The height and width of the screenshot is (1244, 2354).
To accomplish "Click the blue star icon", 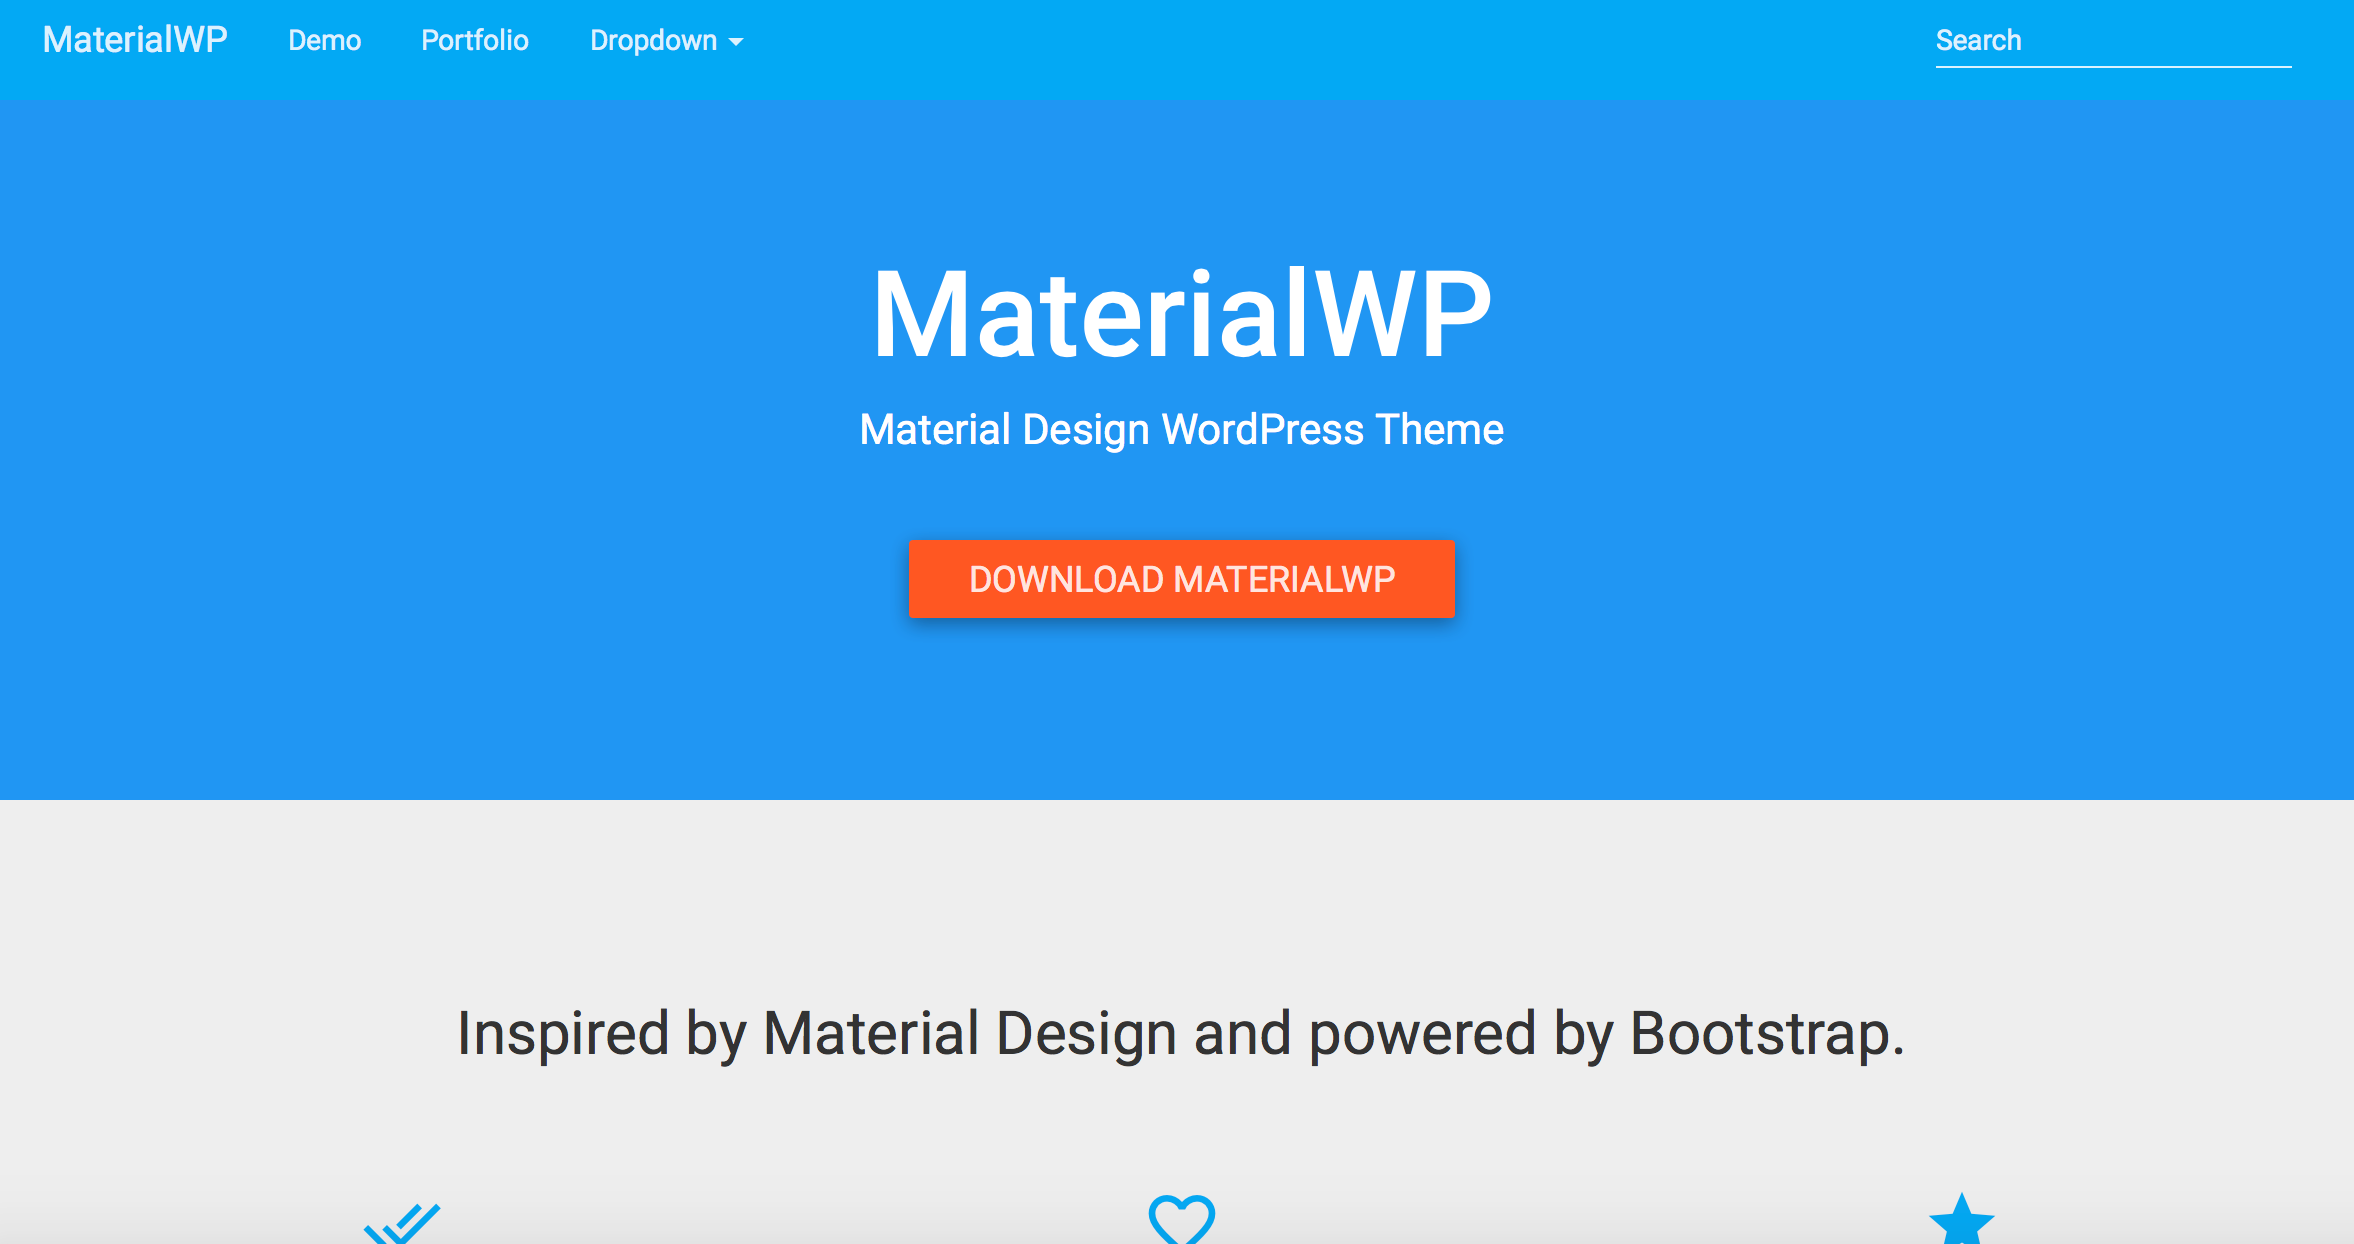I will click(x=1961, y=1220).
